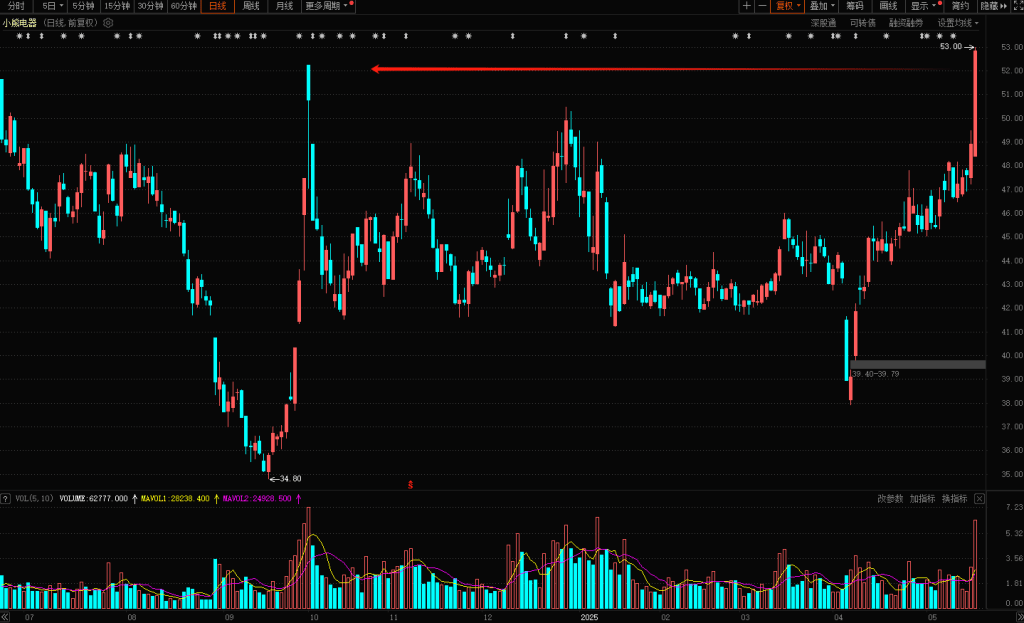This screenshot has height=623, width=1024.
Task: Switch to the 月线 monthly chart
Action: coord(284,6)
